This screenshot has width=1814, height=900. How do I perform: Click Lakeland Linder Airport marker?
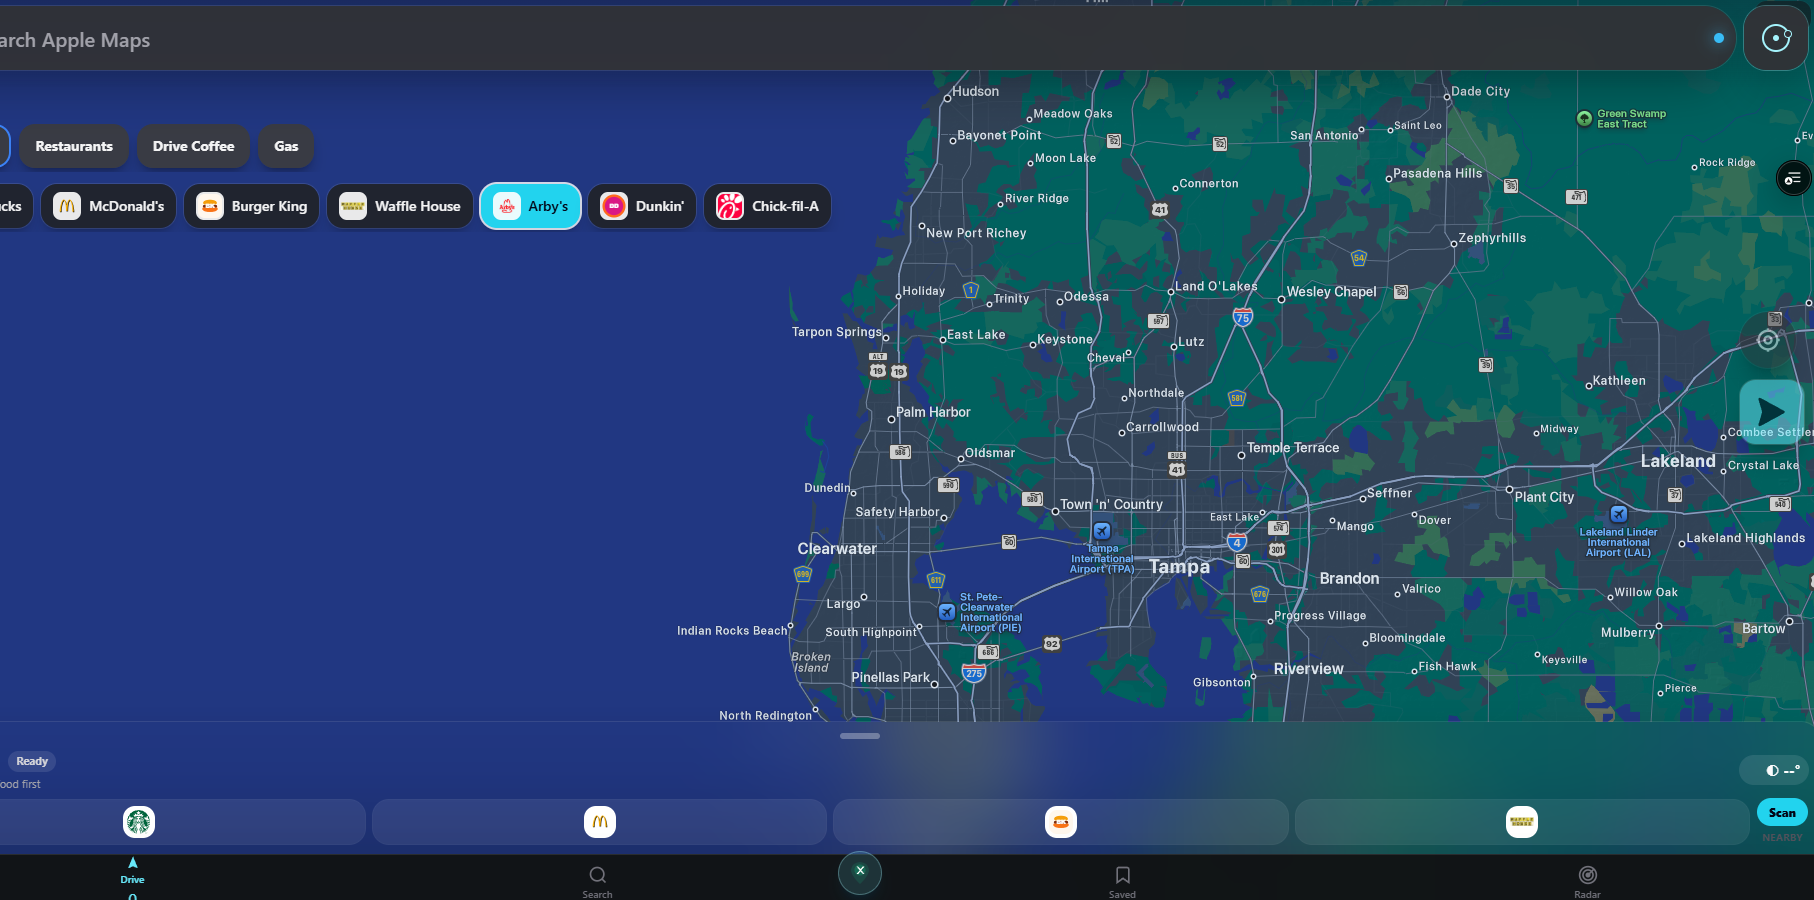(1619, 514)
